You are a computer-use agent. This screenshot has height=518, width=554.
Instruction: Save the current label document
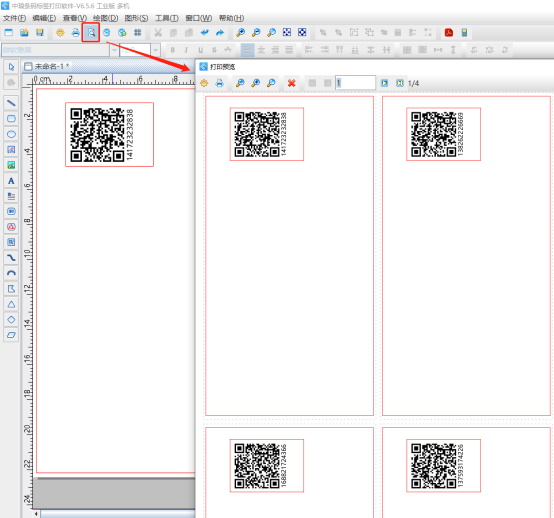click(x=40, y=33)
